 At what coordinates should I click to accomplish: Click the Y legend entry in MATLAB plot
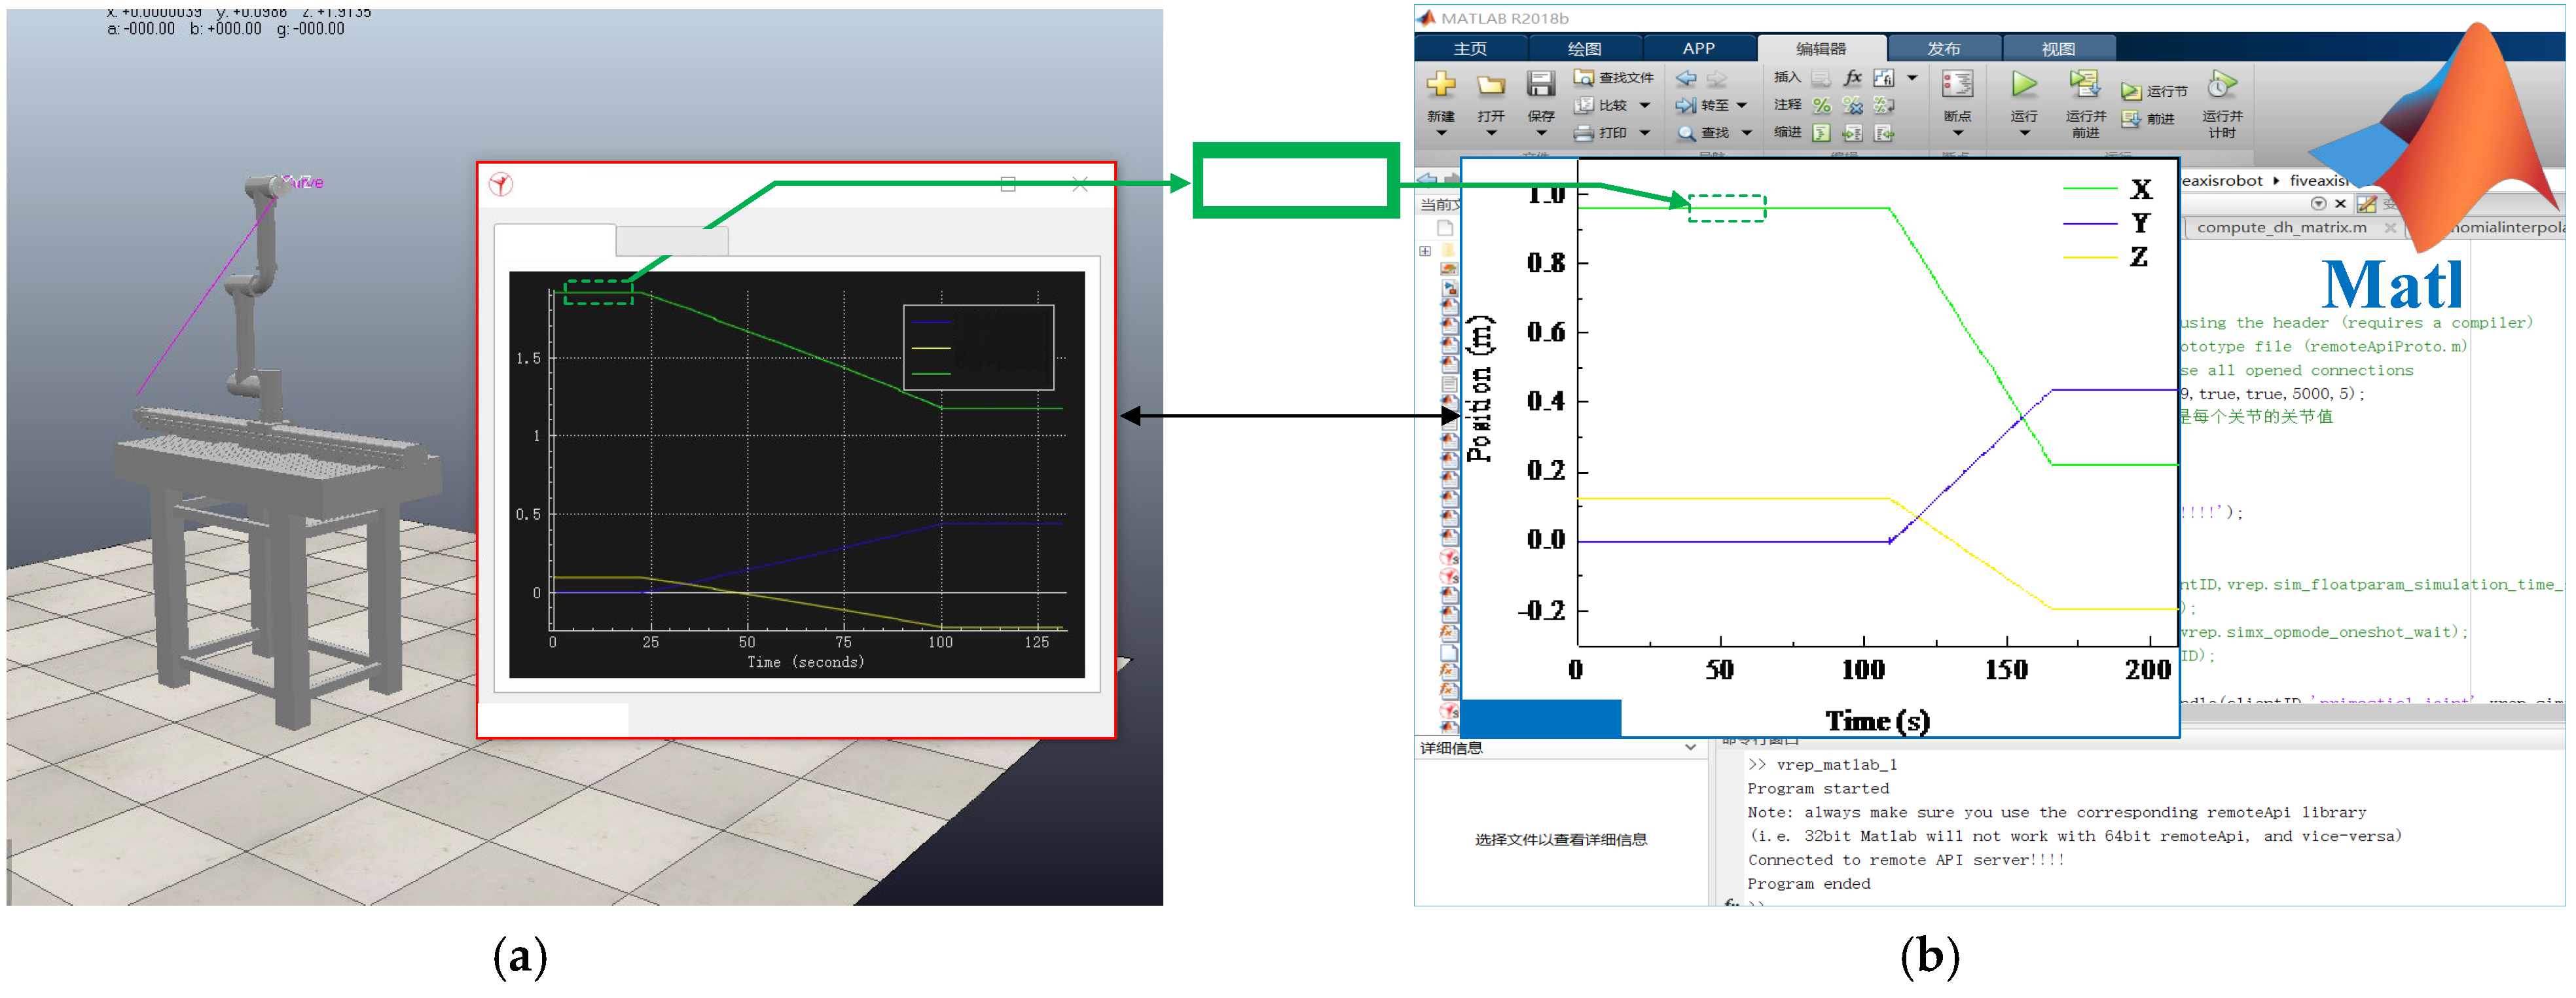(2106, 223)
